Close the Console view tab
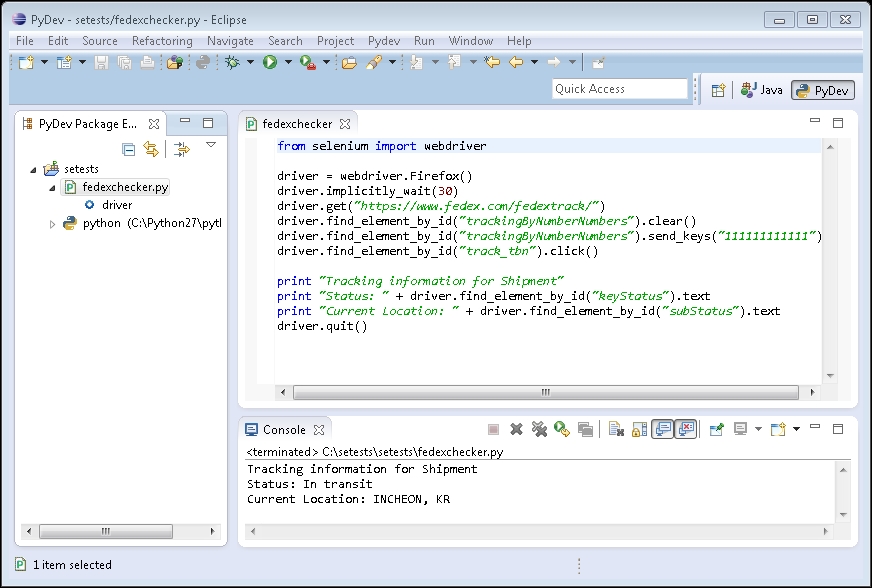Viewport: 872px width, 588px height. pyautogui.click(x=319, y=430)
